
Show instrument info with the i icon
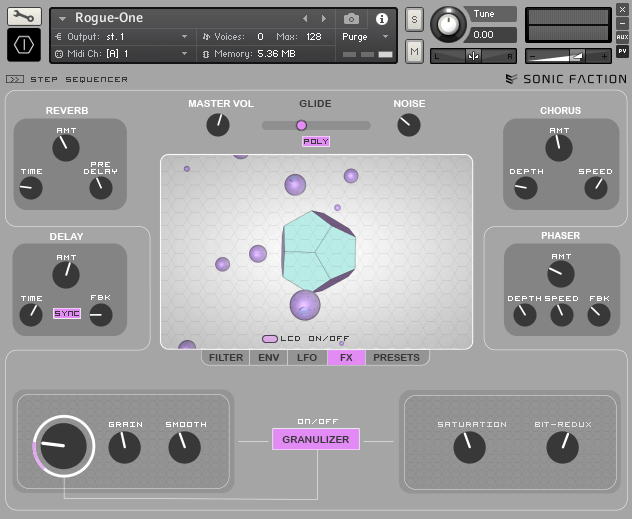tap(381, 19)
